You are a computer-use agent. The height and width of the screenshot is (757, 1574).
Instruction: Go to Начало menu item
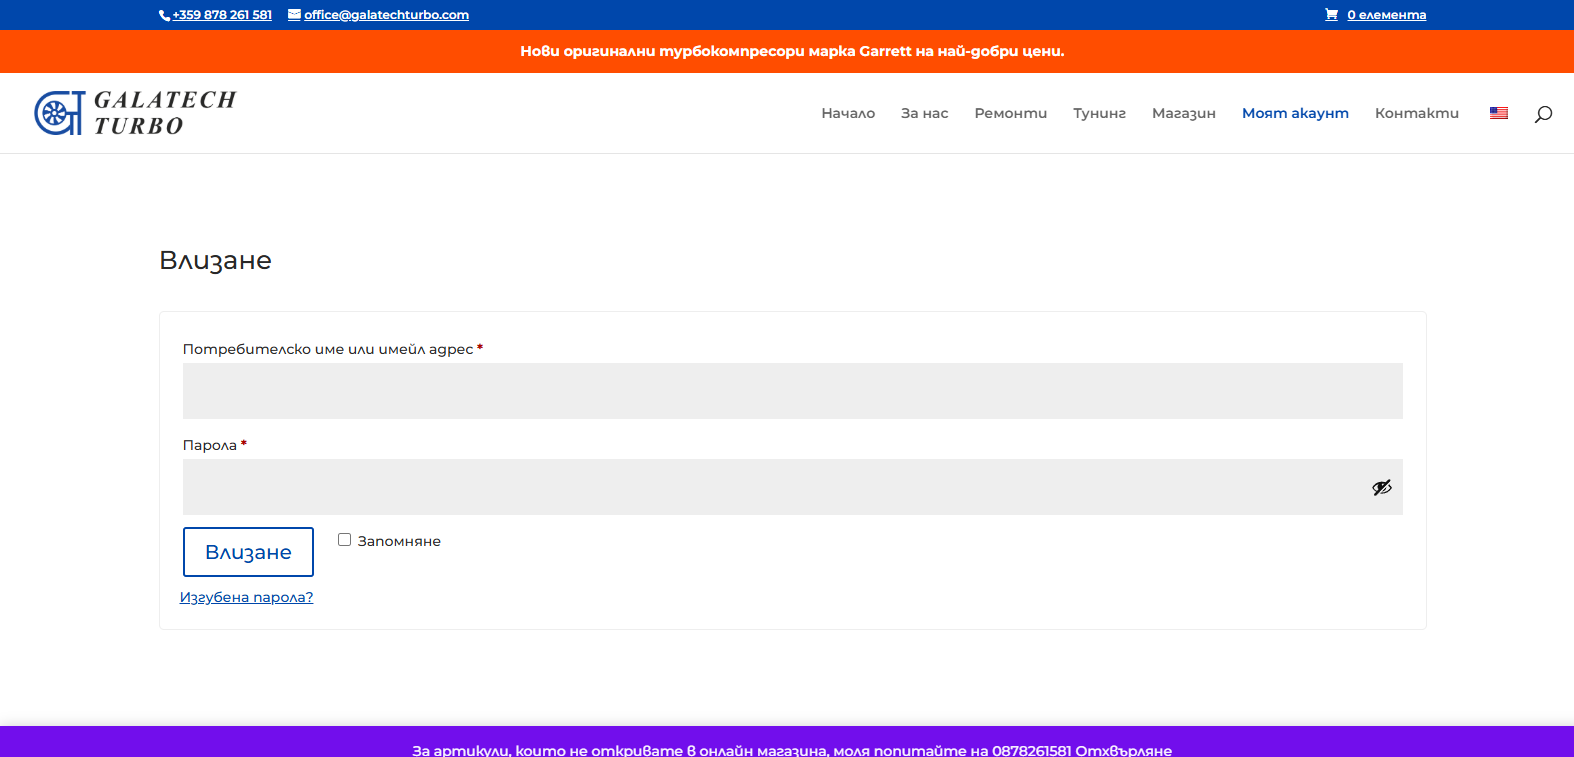tap(848, 113)
